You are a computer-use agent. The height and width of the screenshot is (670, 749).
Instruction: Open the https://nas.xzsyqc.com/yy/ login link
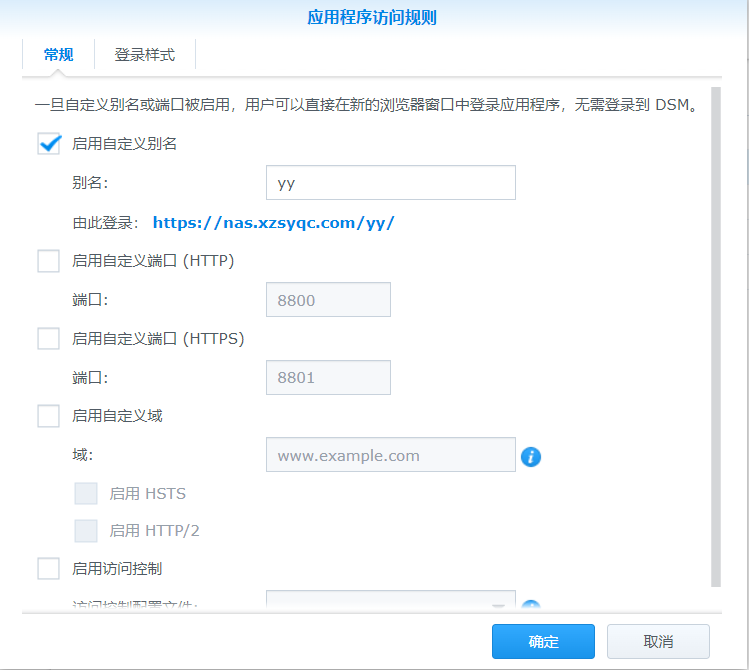[x=273, y=223]
